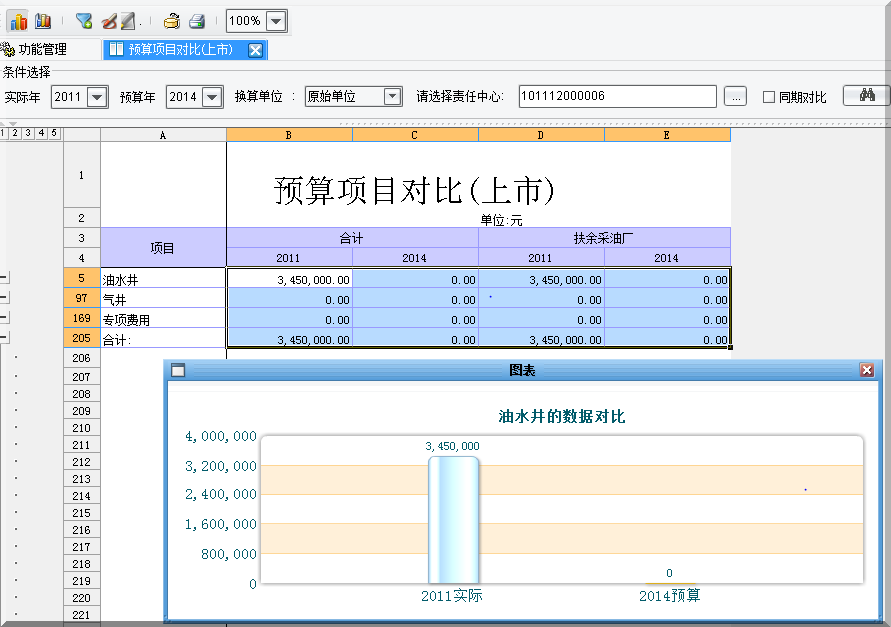Viewport: 891px width, 627px height.
Task: Open the 100% zoom dropdown
Action: [x=276, y=21]
